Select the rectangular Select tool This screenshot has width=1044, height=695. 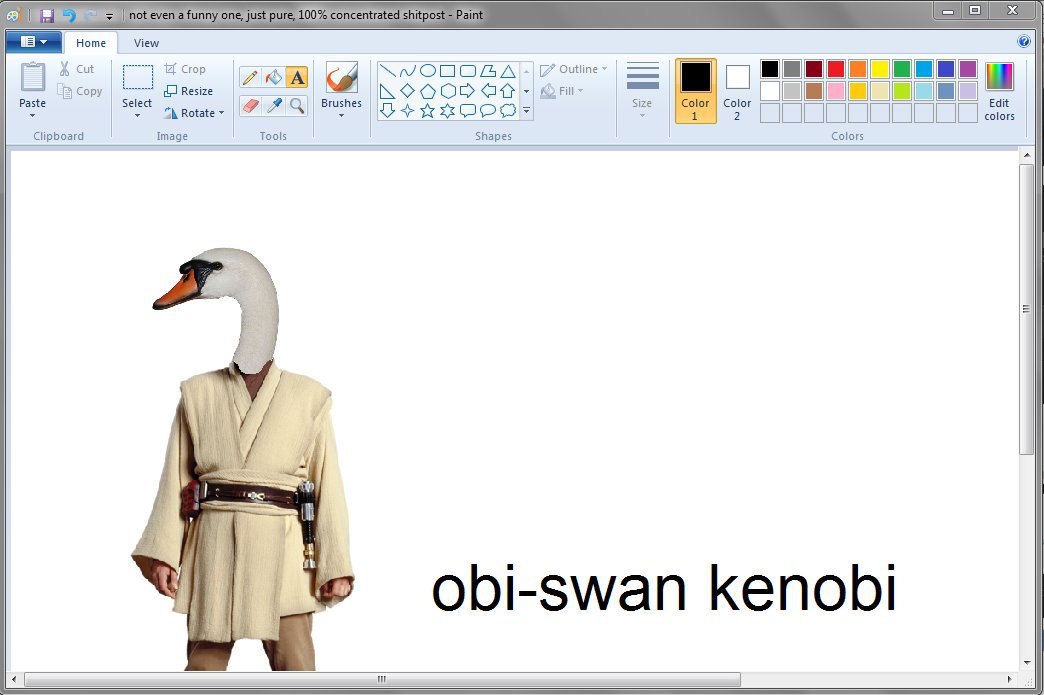(137, 77)
